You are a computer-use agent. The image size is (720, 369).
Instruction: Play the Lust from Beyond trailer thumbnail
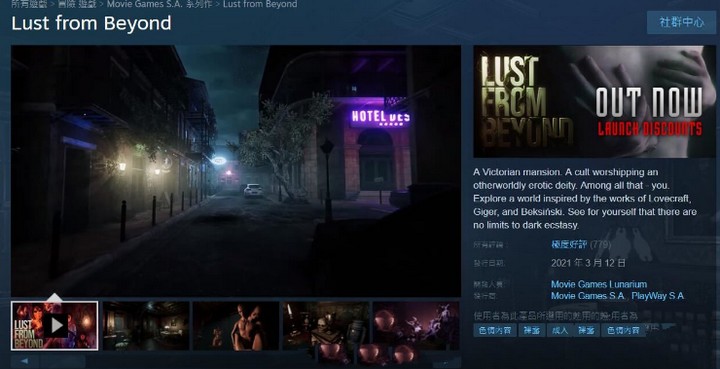(x=54, y=325)
